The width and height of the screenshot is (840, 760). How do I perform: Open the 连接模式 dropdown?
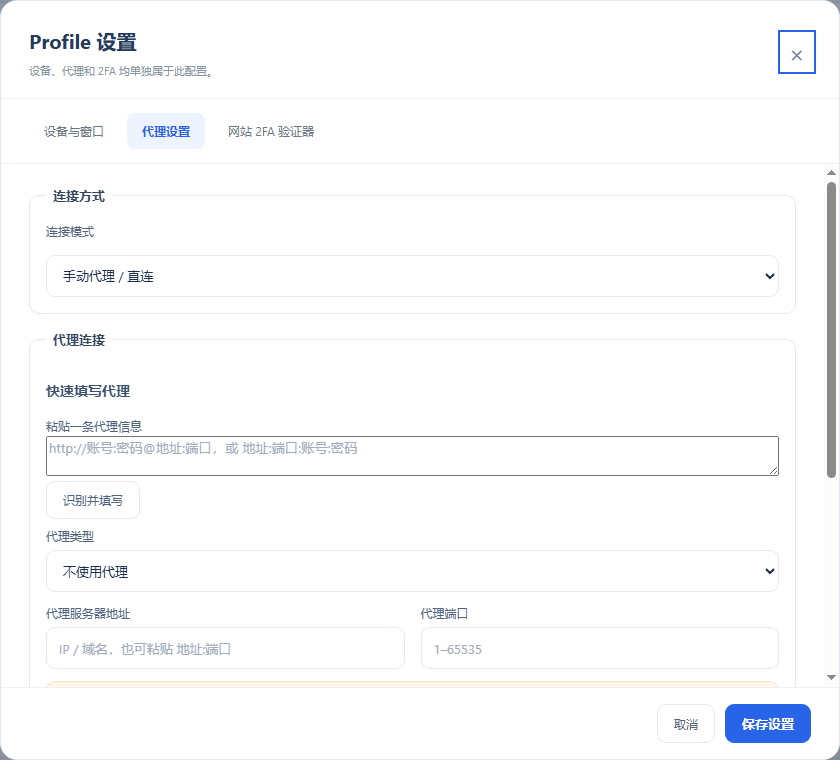[412, 276]
